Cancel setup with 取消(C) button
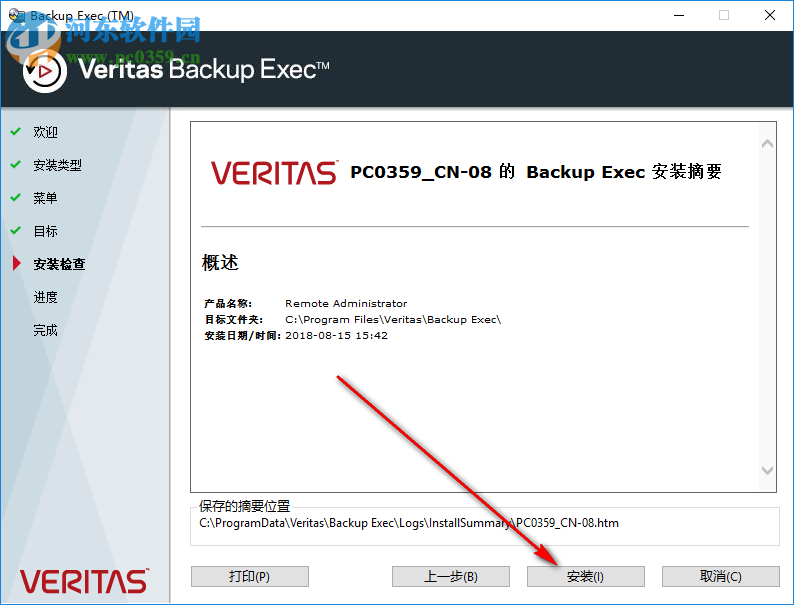Image resolution: width=794 pixels, height=605 pixels. tap(721, 576)
